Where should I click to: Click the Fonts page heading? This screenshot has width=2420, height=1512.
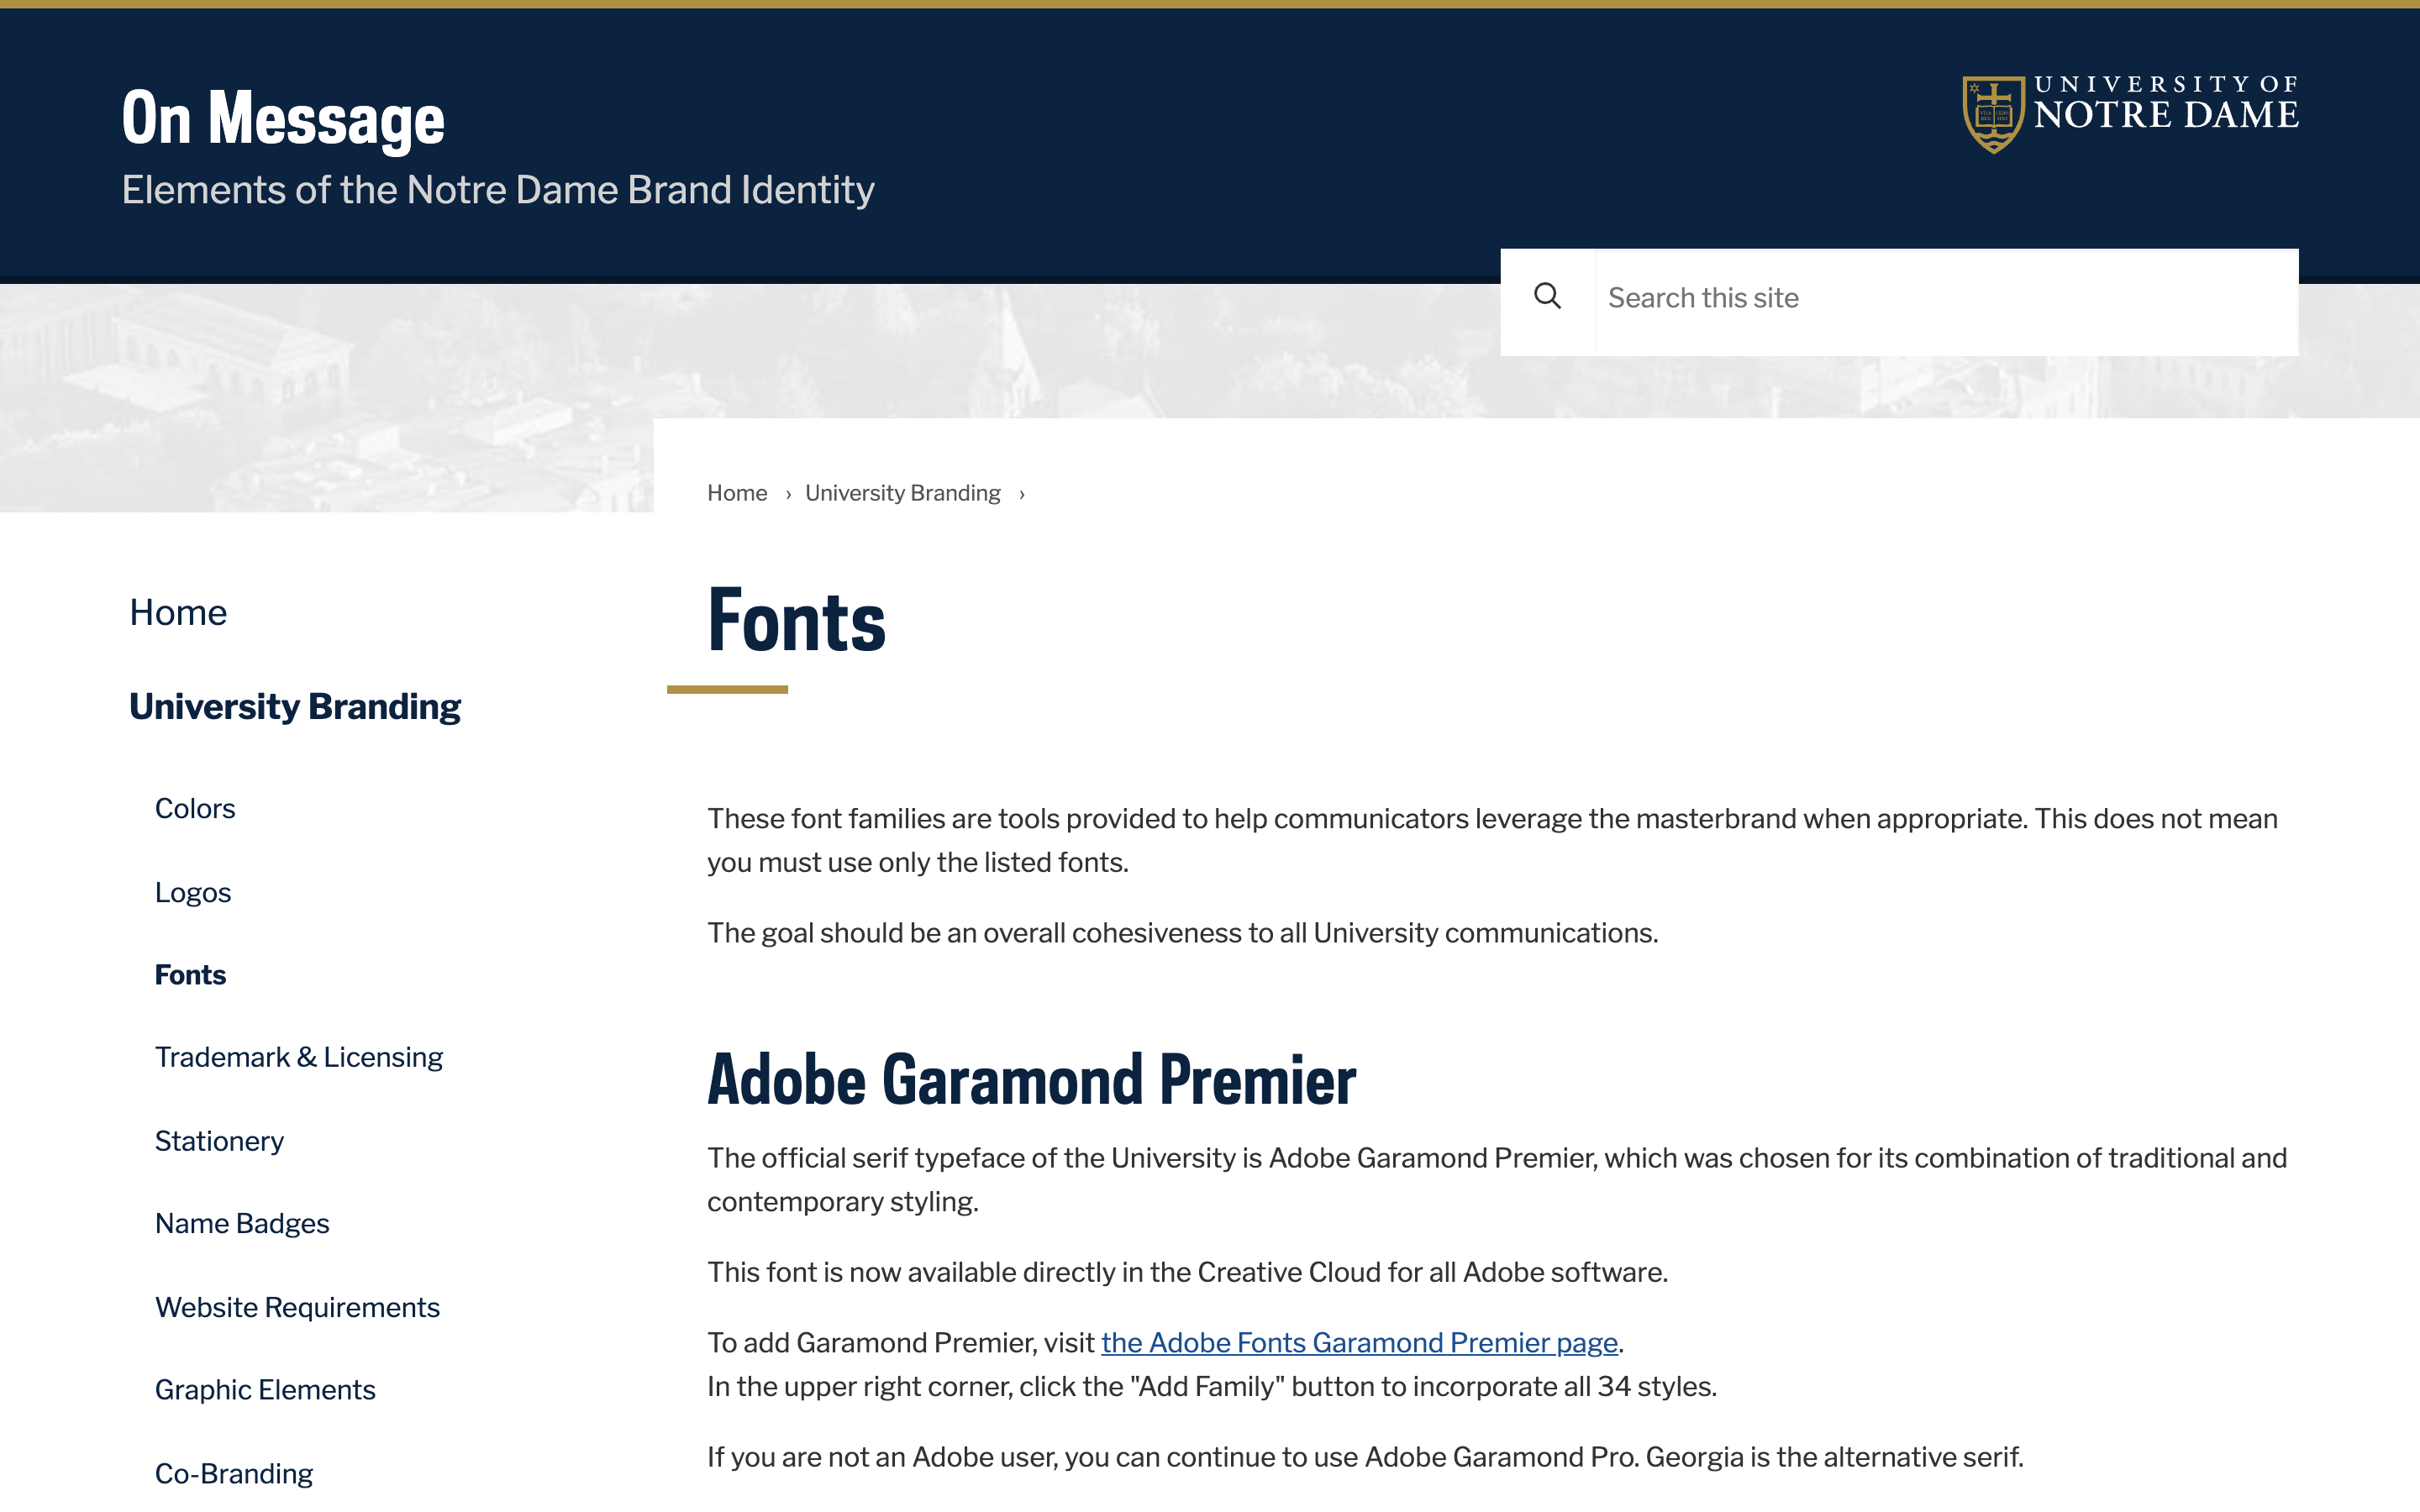(x=796, y=621)
